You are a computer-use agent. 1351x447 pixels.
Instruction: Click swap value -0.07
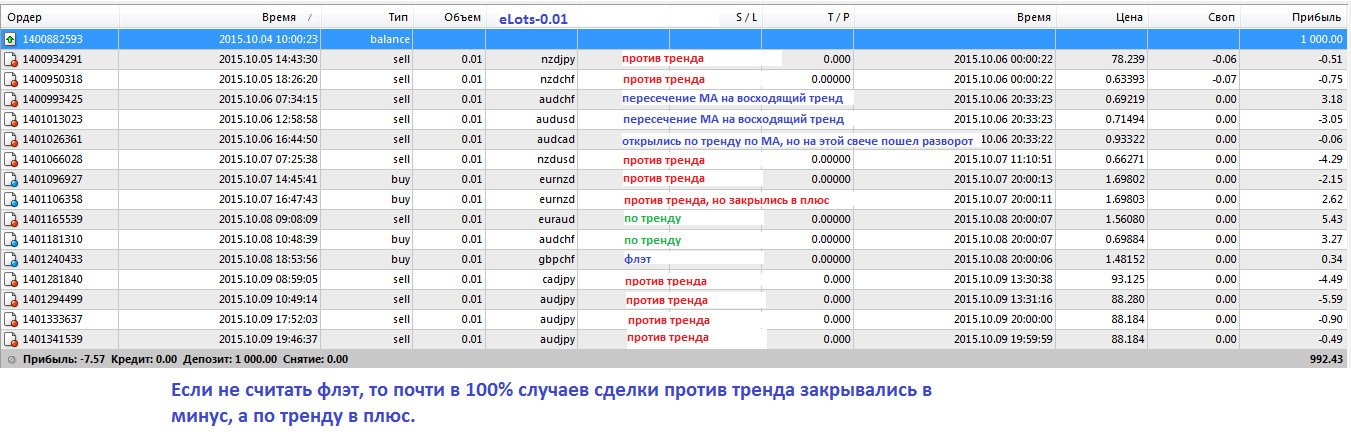[x=1224, y=79]
